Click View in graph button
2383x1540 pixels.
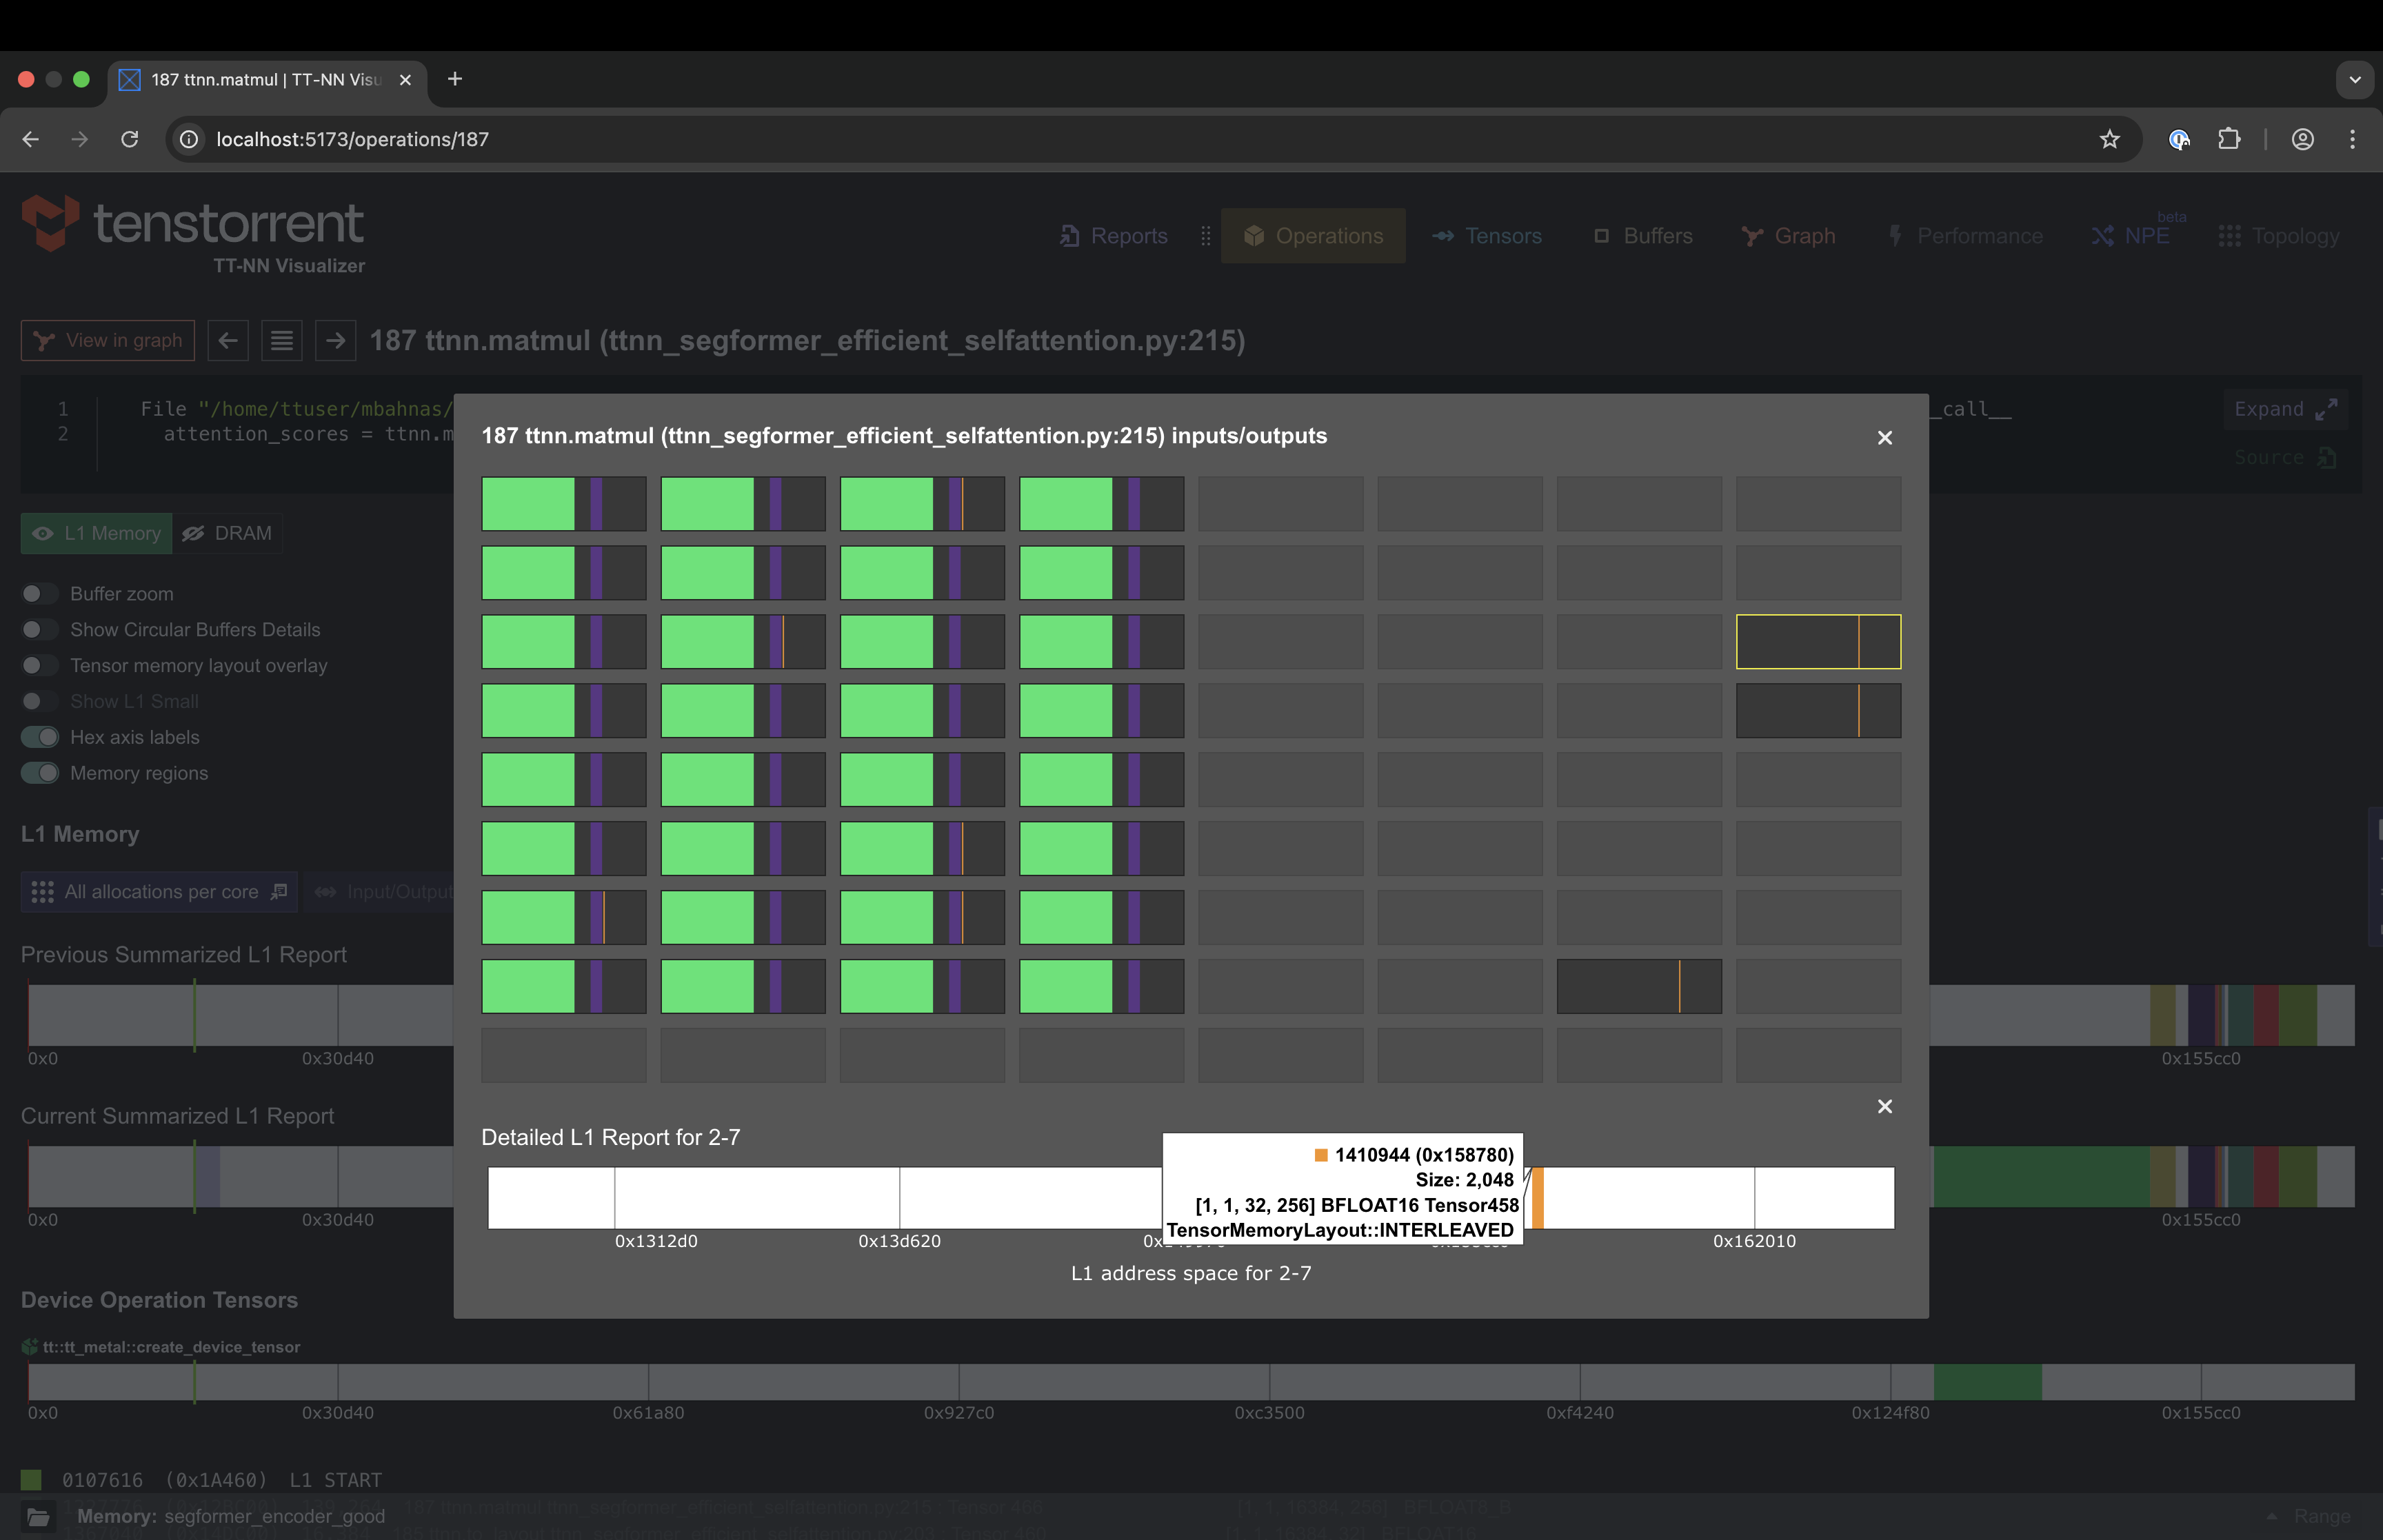click(x=108, y=341)
